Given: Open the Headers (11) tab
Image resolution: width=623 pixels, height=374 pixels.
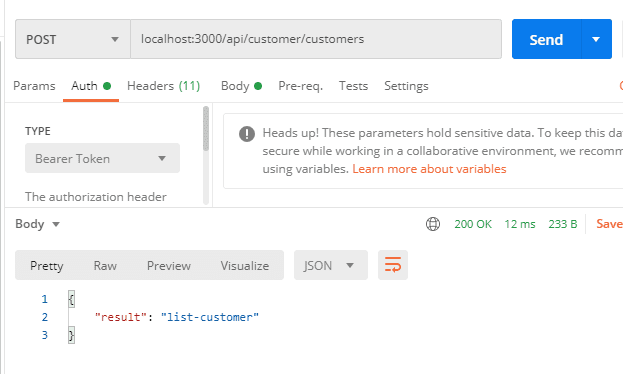Looking at the screenshot, I should (x=163, y=86).
